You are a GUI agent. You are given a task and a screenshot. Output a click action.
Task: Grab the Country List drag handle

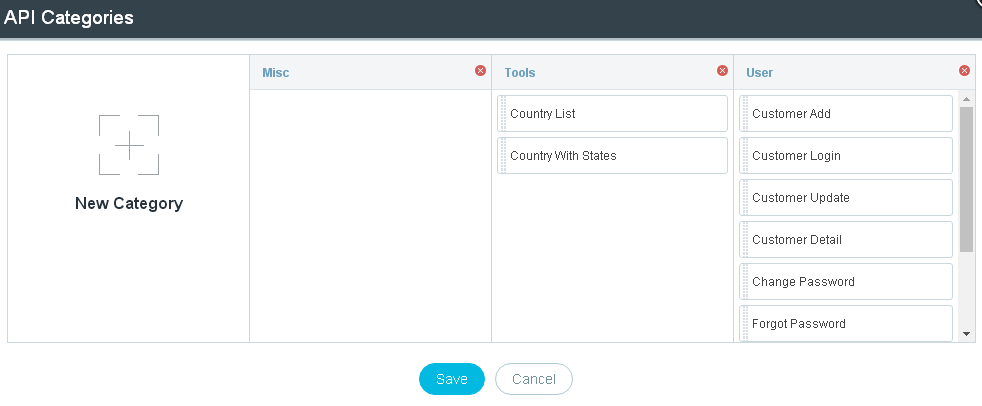tap(504, 113)
